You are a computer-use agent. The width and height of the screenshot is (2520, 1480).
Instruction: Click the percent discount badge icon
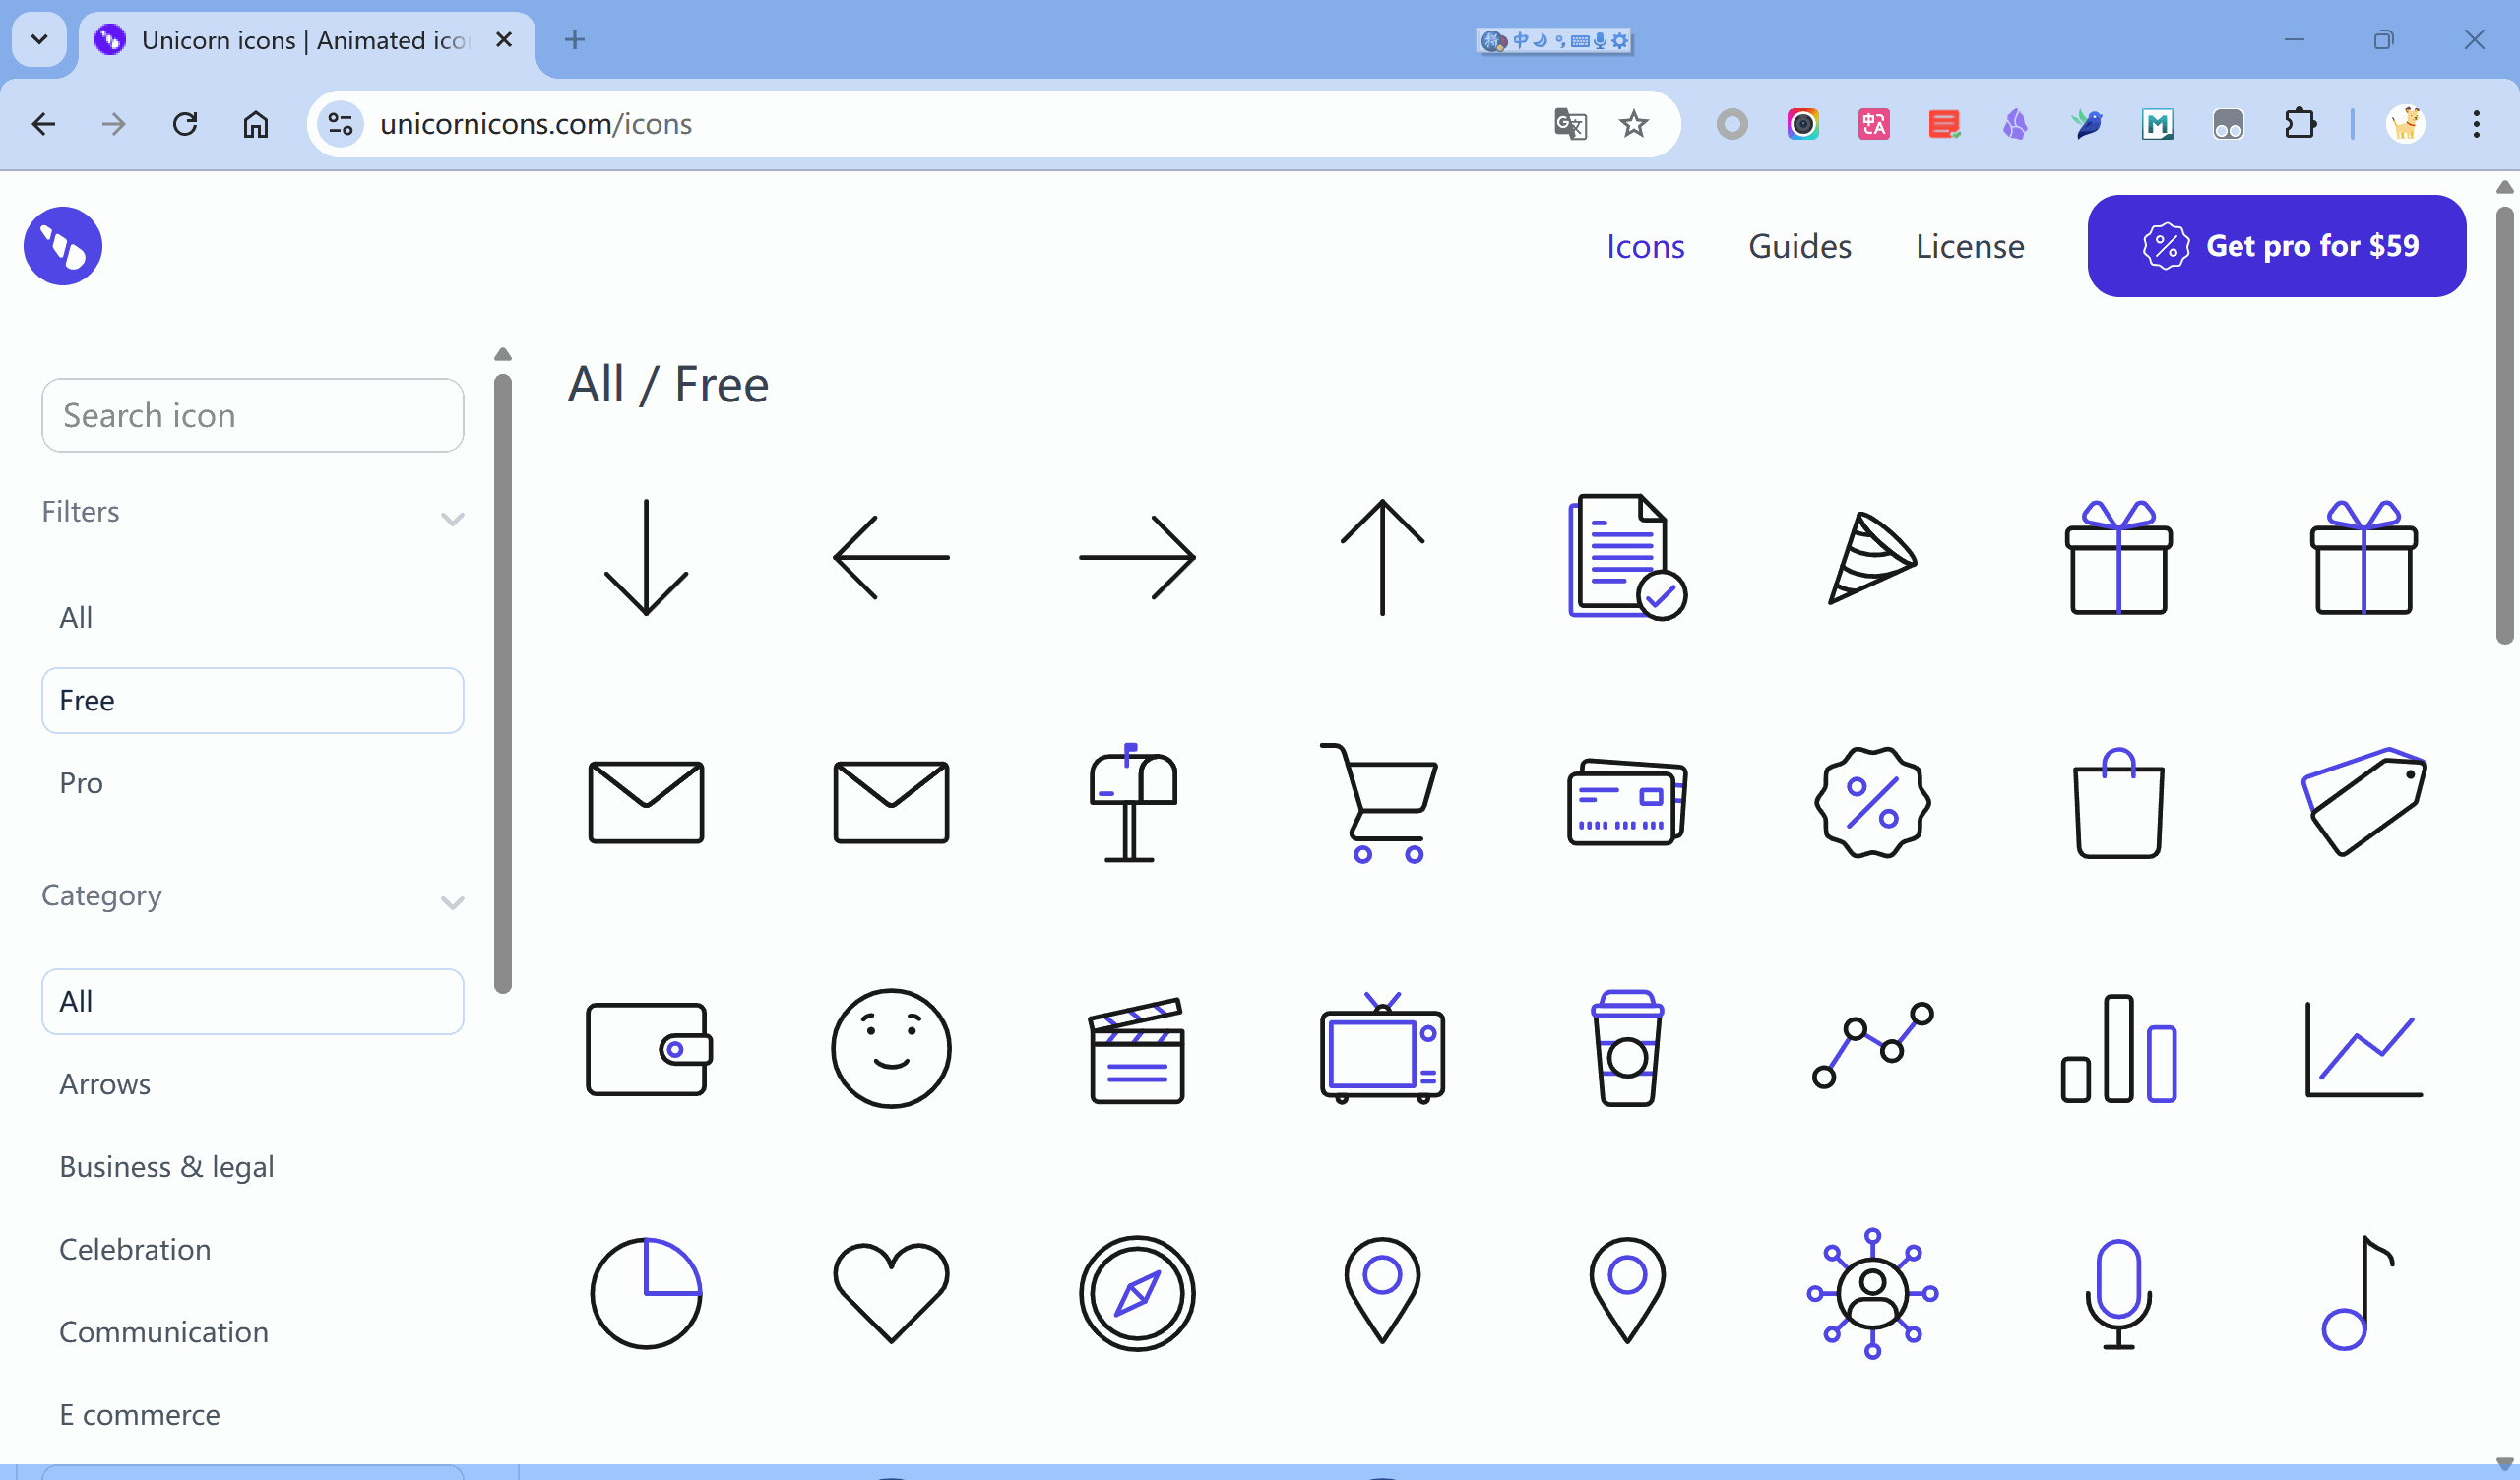[x=1872, y=802]
